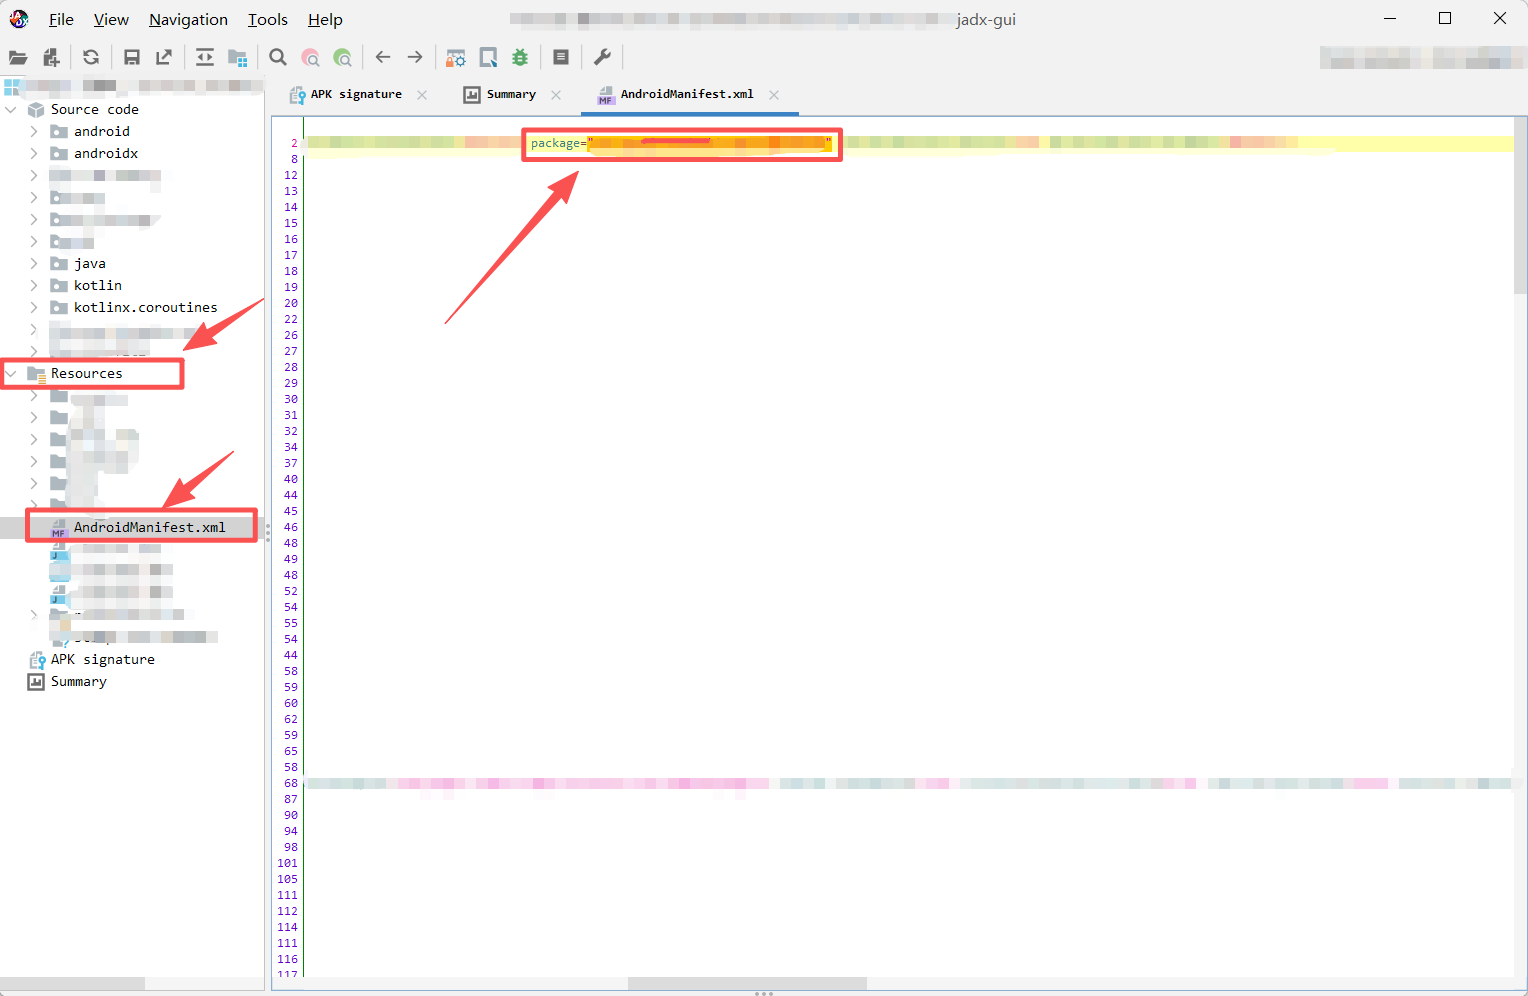Toggle the deobfuscation button
The height and width of the screenshot is (996, 1528).
456,58
